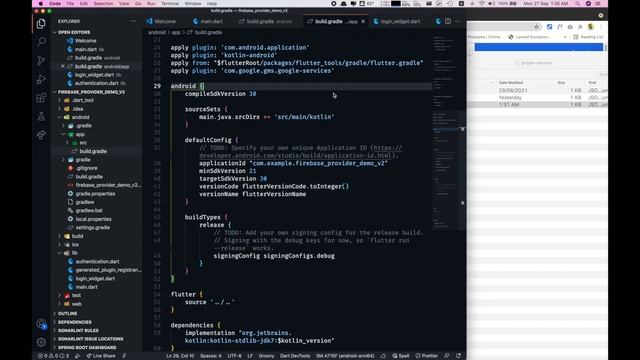Open the Testing flask view
Image resolution: width=640 pixels, height=360 pixels.
41,117
